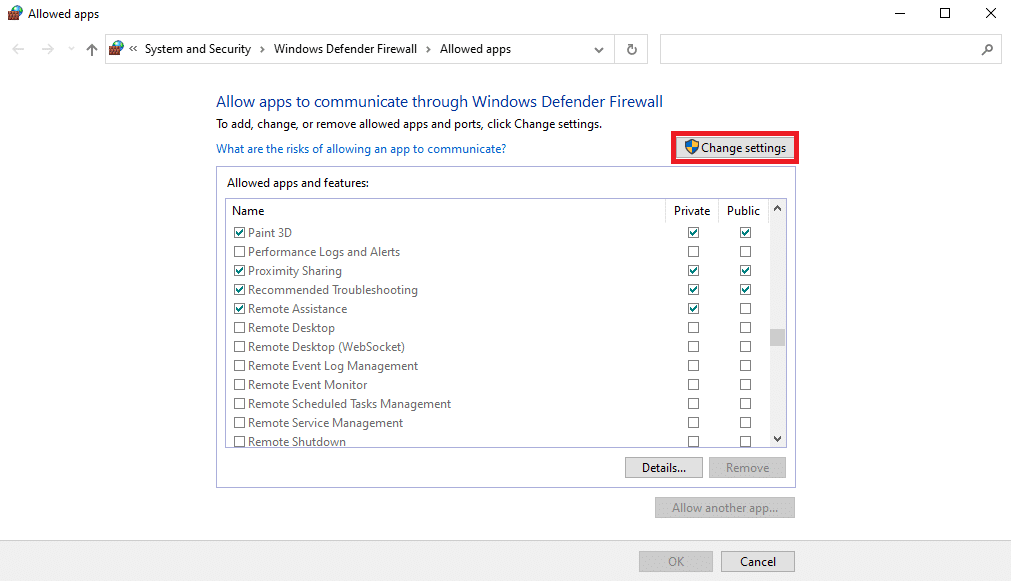Viewport: 1011px width, 581px height.
Task: Check Remote Event Log Management Public checkbox
Action: (x=745, y=366)
